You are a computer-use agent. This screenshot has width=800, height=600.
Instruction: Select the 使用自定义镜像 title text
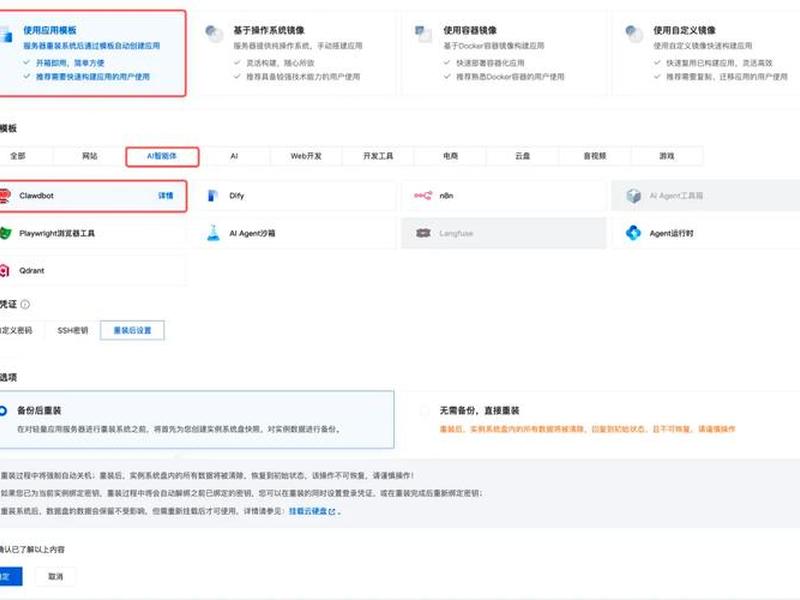click(x=684, y=31)
